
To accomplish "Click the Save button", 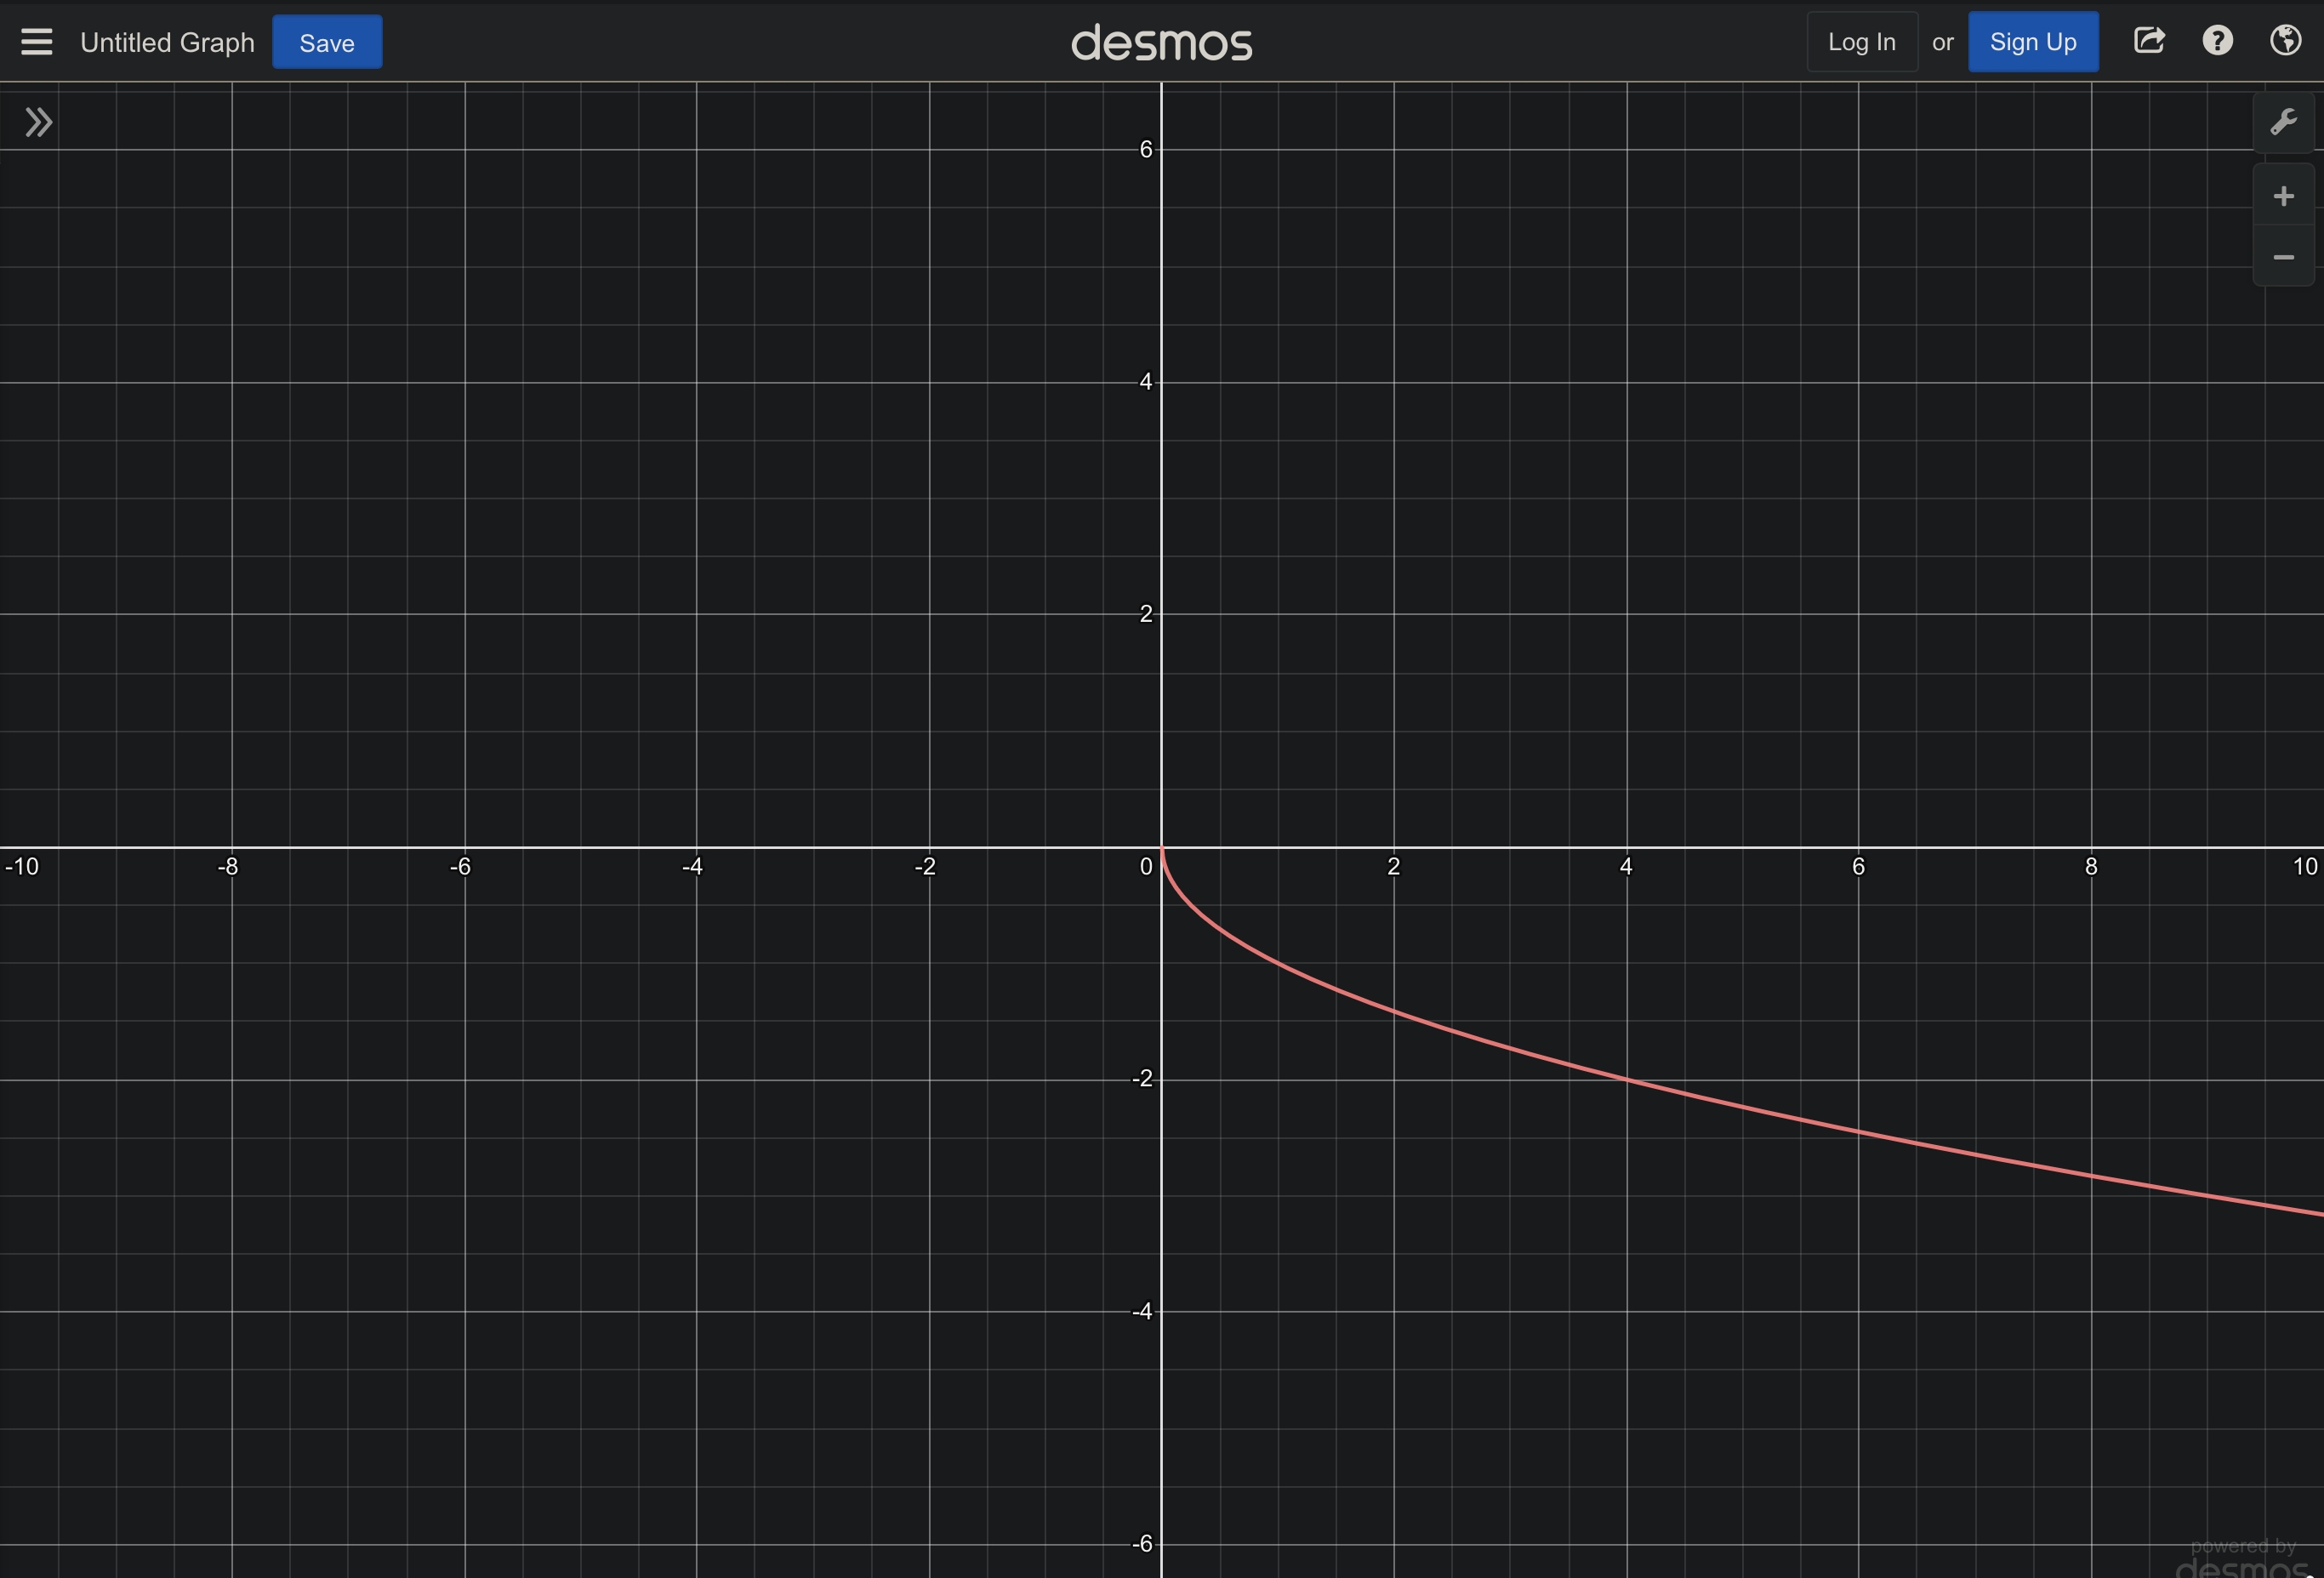I will pyautogui.click(x=326, y=43).
